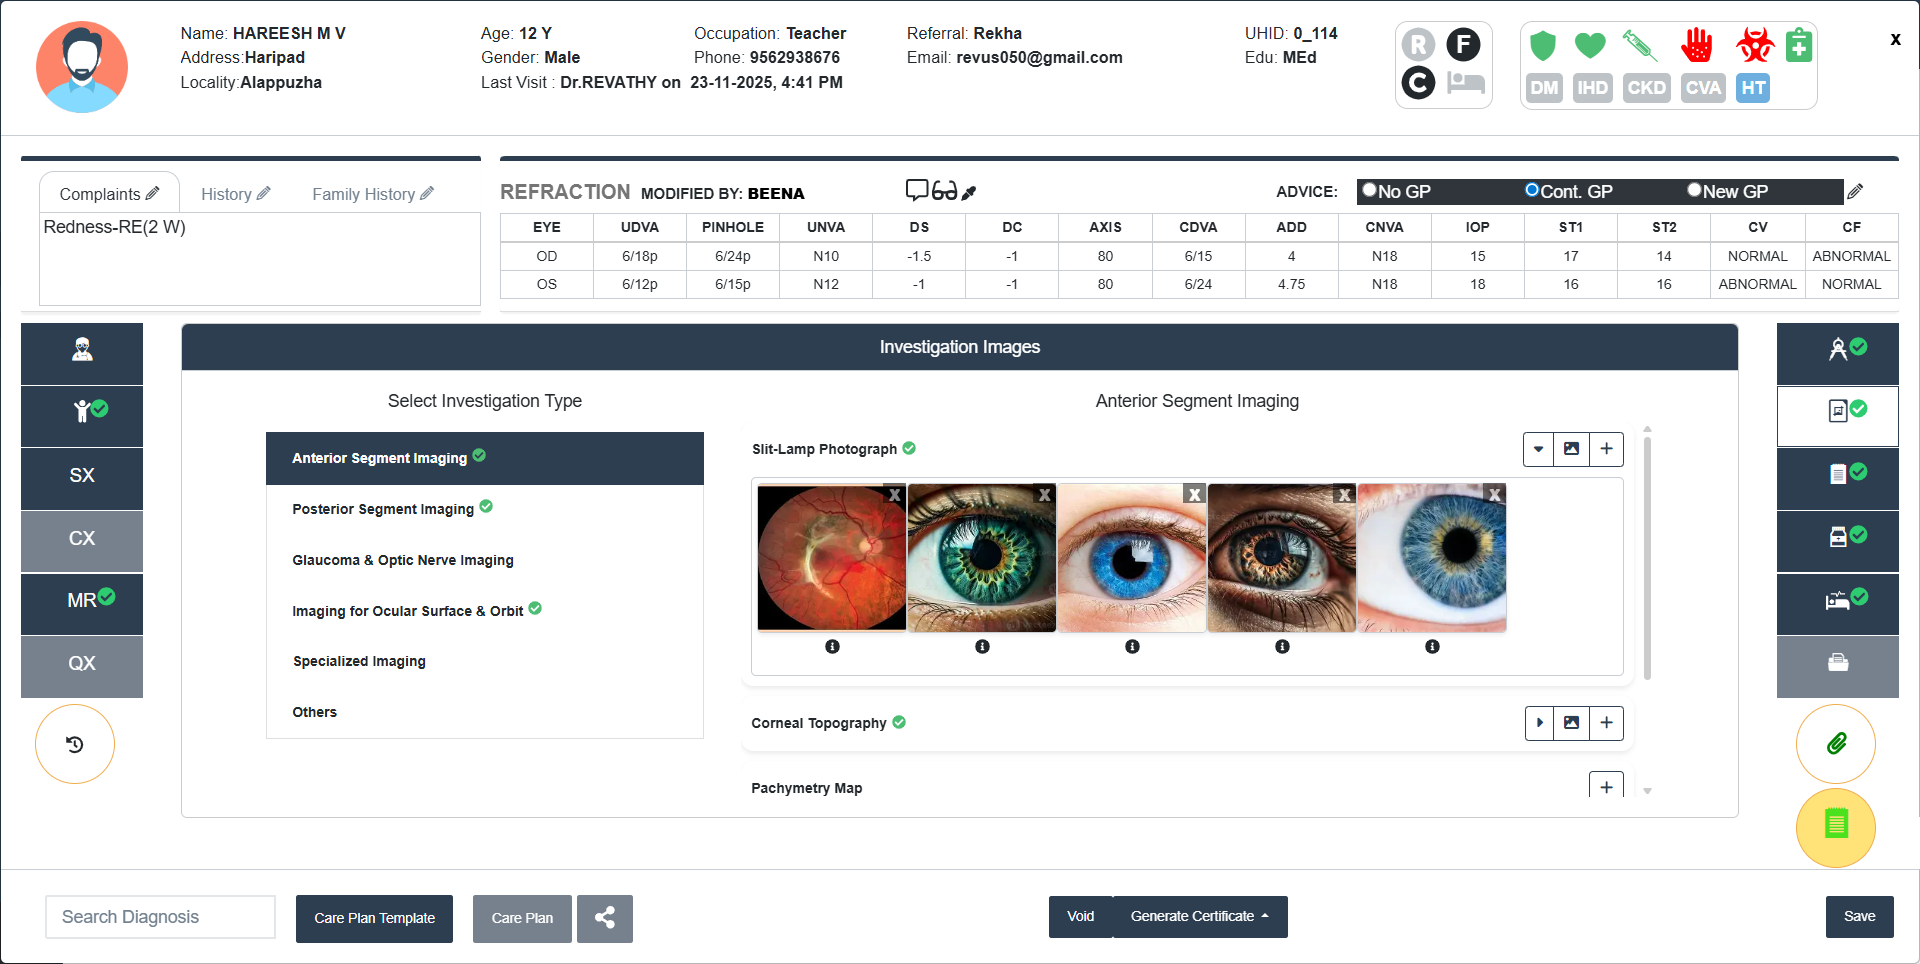
Task: Choose the New GP radio option
Action: point(1694,190)
